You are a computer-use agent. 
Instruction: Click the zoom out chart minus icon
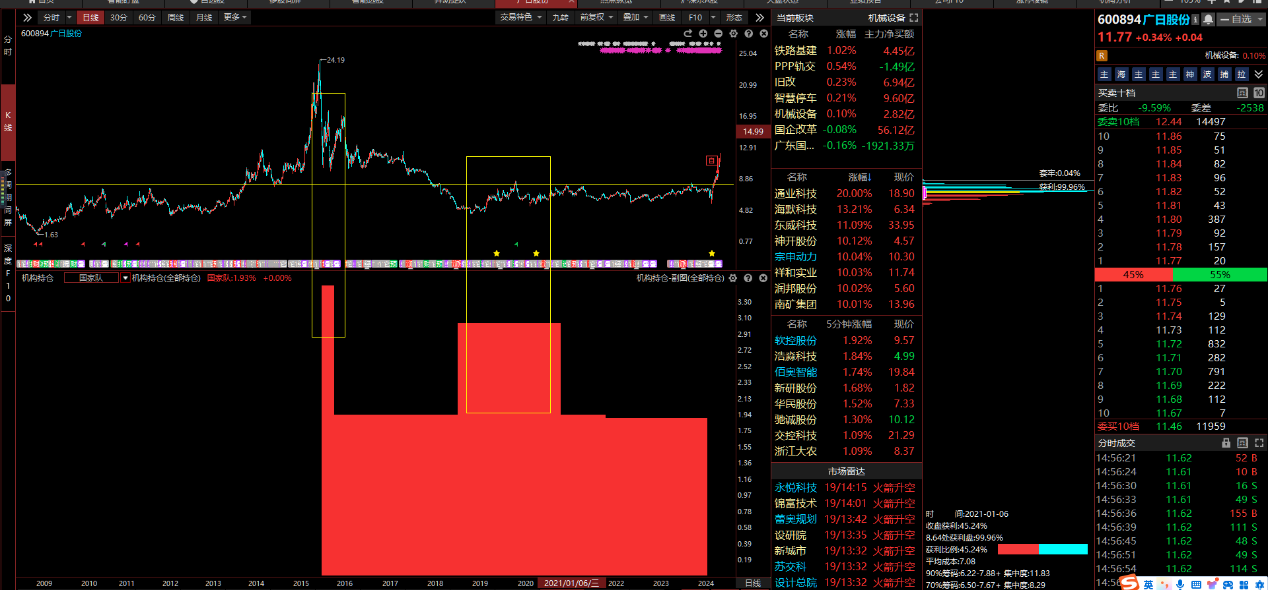click(x=718, y=34)
